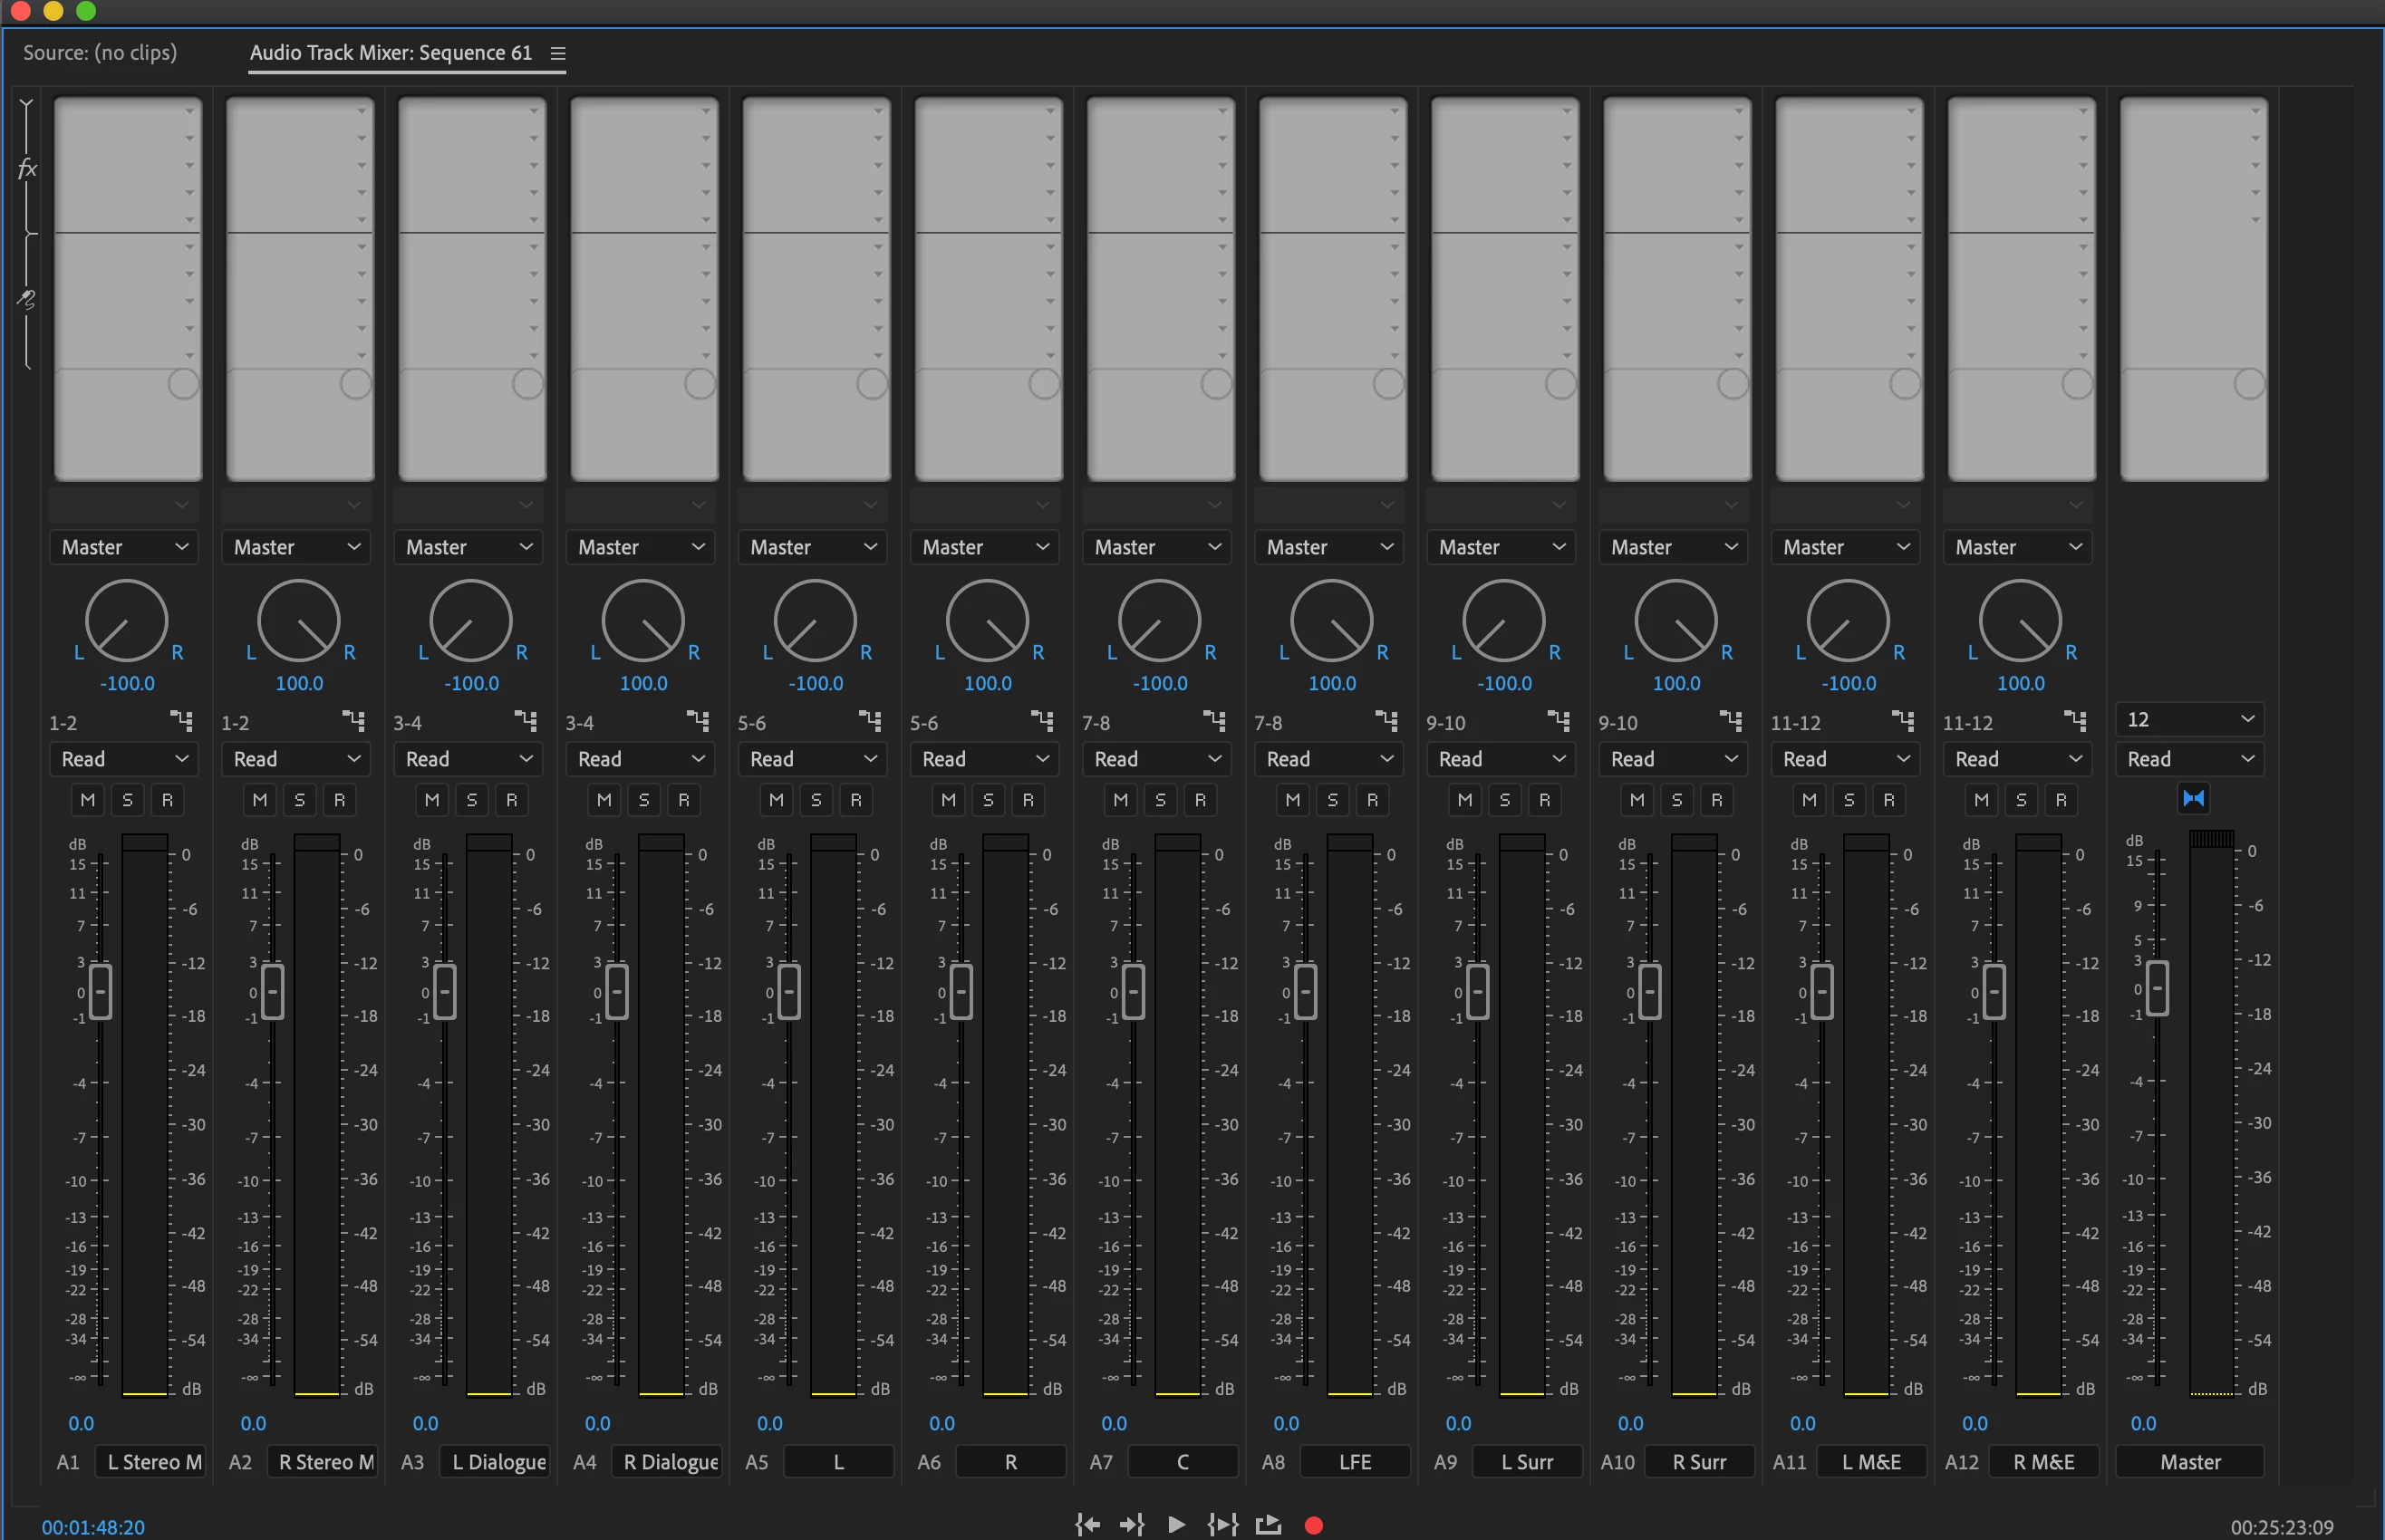Mute track A1 L Stereo M
The width and height of the screenshot is (2385, 1540).
88,800
